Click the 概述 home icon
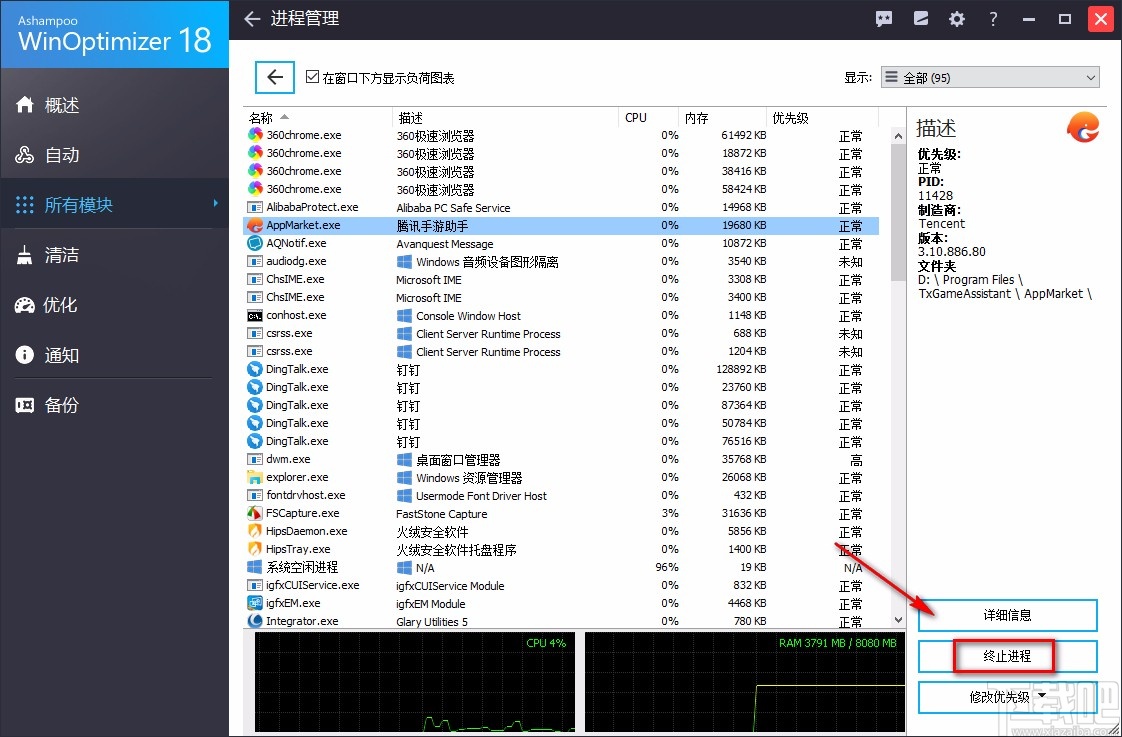Viewport: 1122px width, 737px height. click(x=24, y=104)
